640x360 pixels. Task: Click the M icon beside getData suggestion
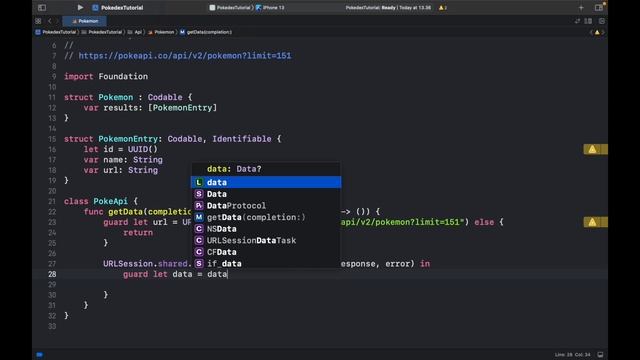[199, 217]
